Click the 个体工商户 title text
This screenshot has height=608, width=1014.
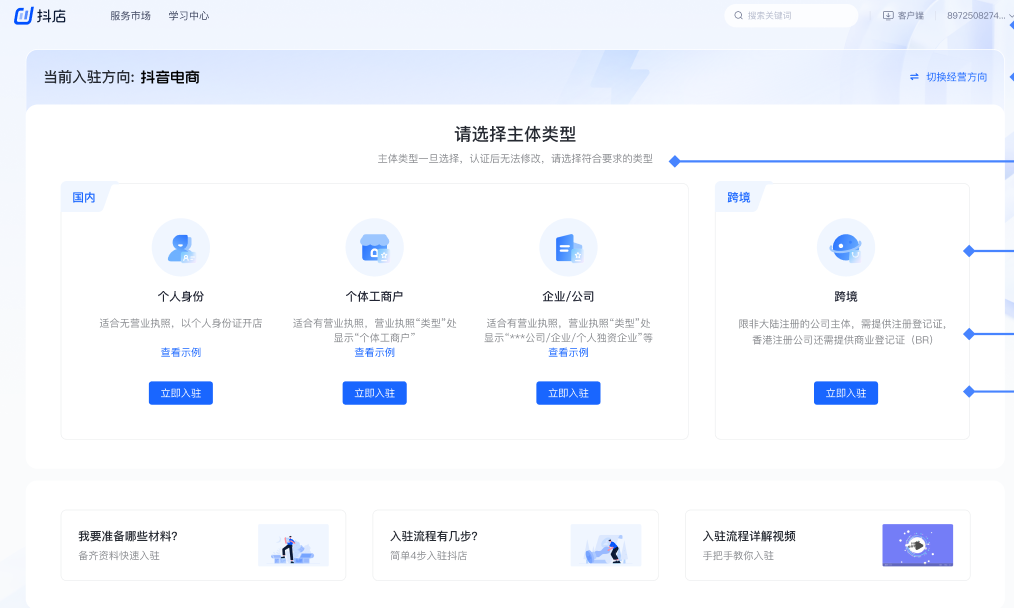click(x=374, y=296)
